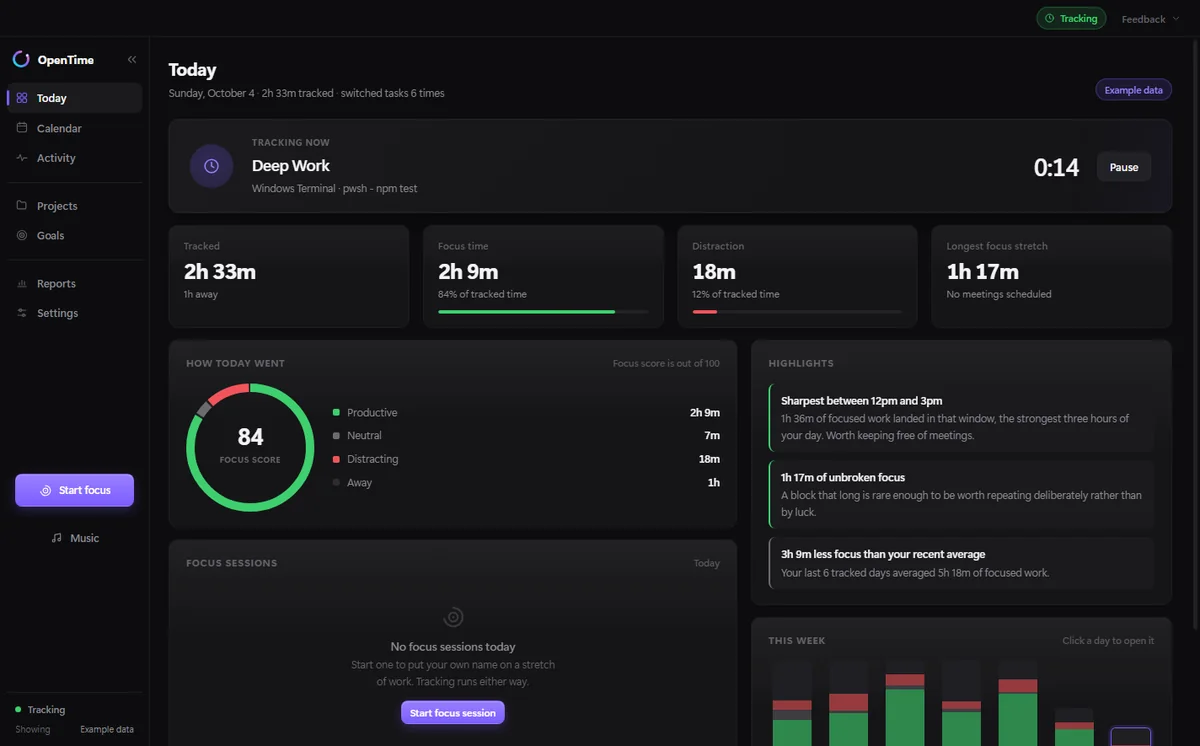This screenshot has width=1200, height=746.
Task: Open the 3h 9m less focus highlight
Action: click(x=961, y=563)
